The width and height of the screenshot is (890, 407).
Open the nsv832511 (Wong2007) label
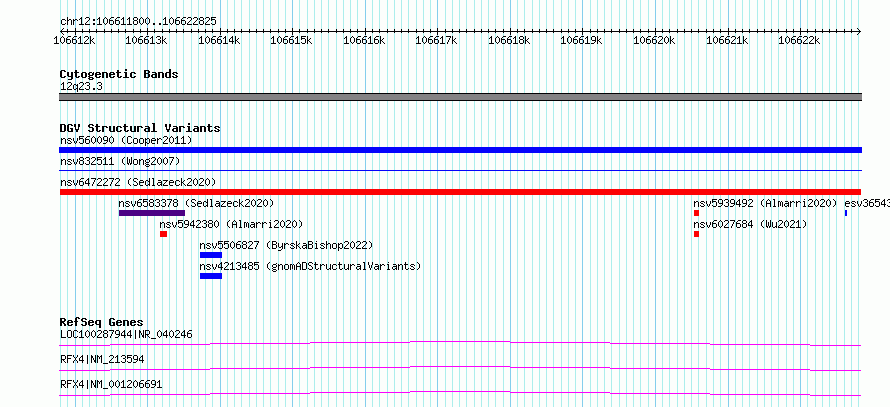(120, 161)
